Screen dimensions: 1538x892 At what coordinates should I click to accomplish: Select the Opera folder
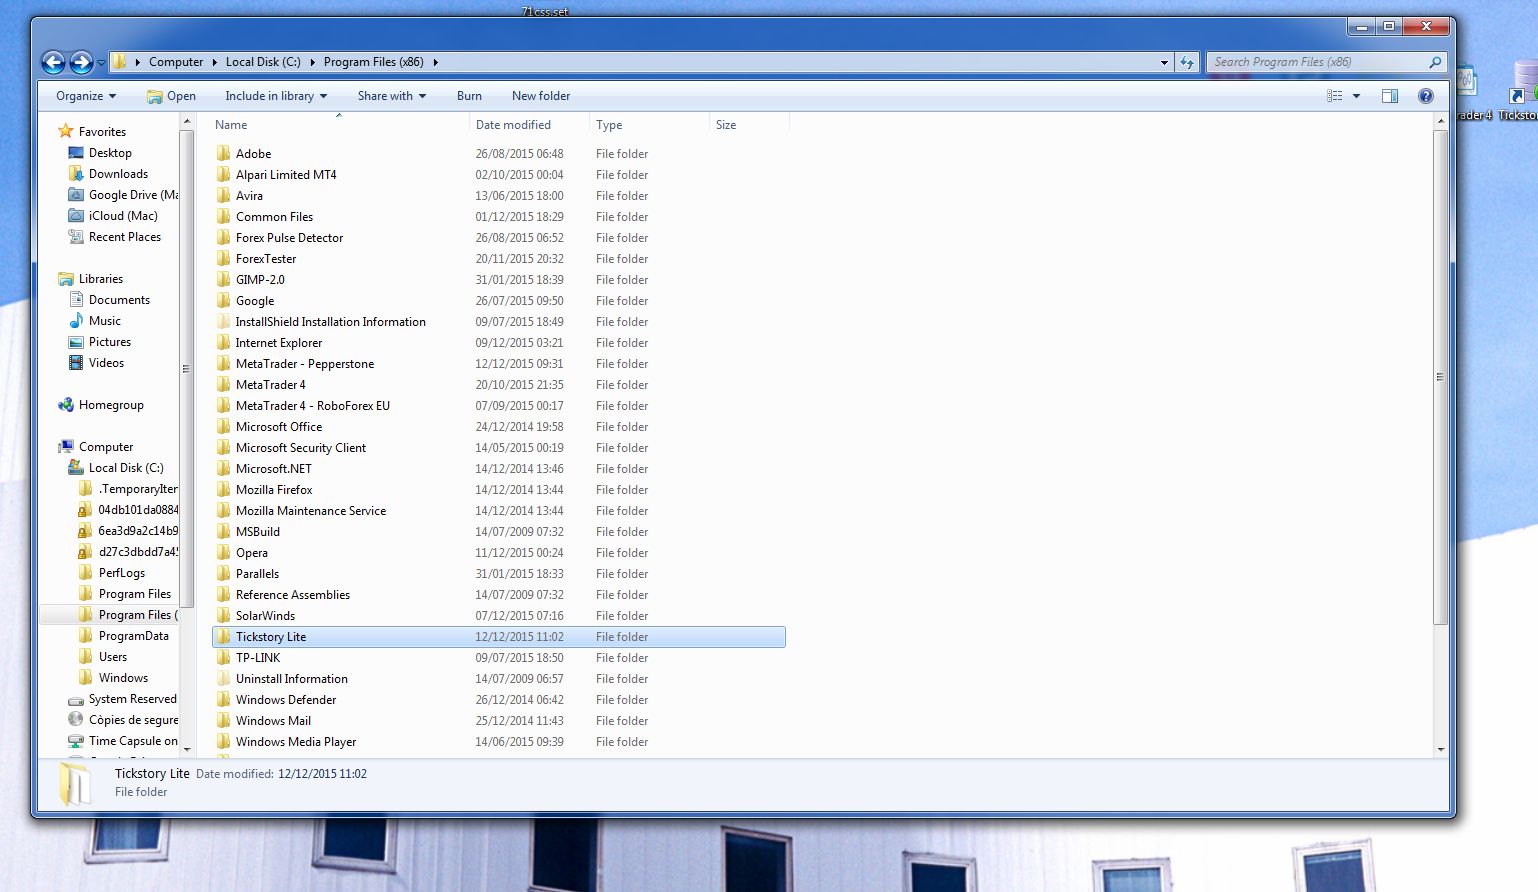[252, 553]
